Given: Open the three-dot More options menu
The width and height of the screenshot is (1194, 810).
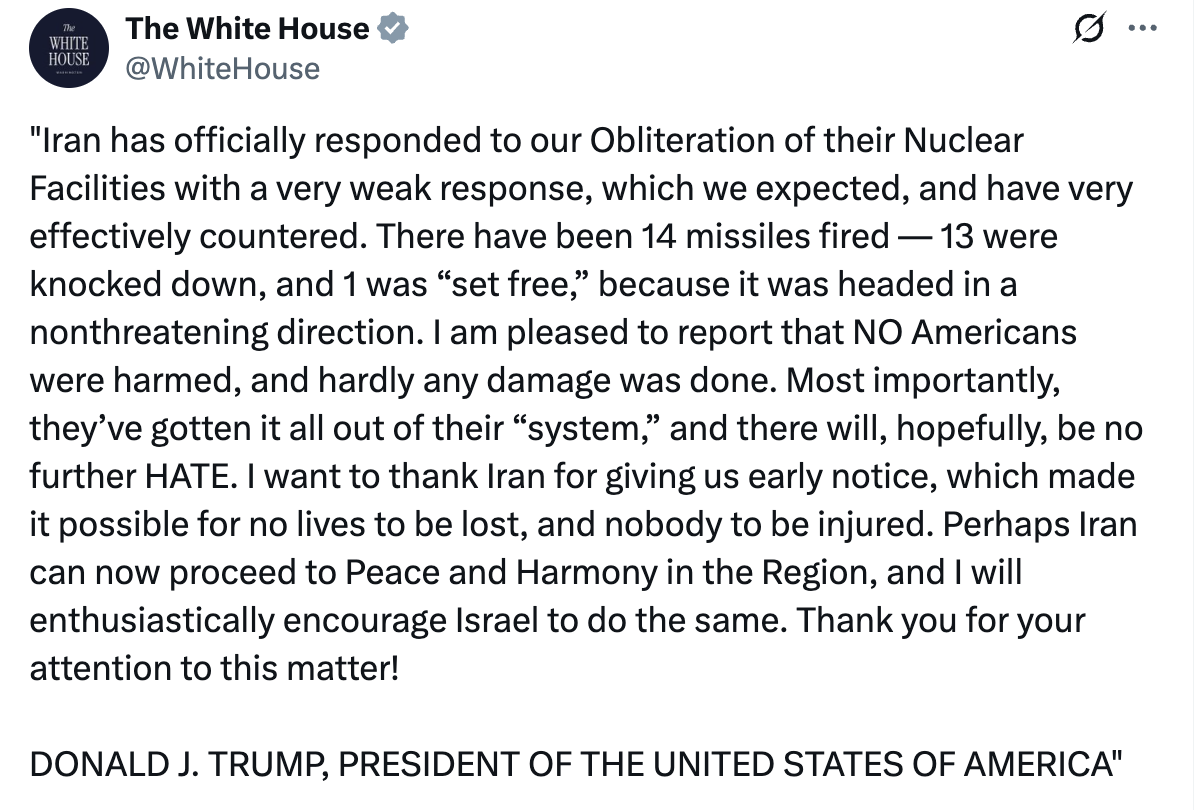Looking at the screenshot, I should (x=1141, y=28).
